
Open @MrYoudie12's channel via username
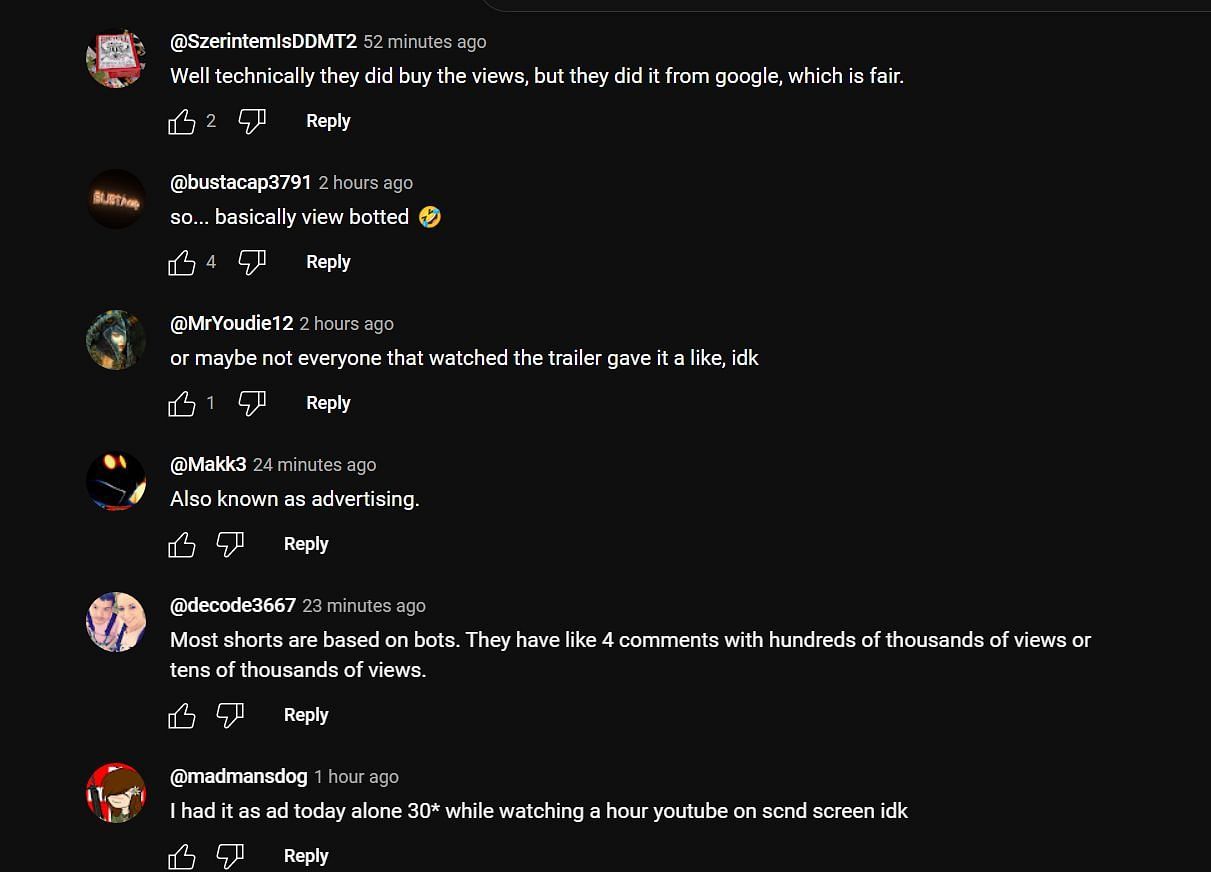pyautogui.click(x=231, y=323)
